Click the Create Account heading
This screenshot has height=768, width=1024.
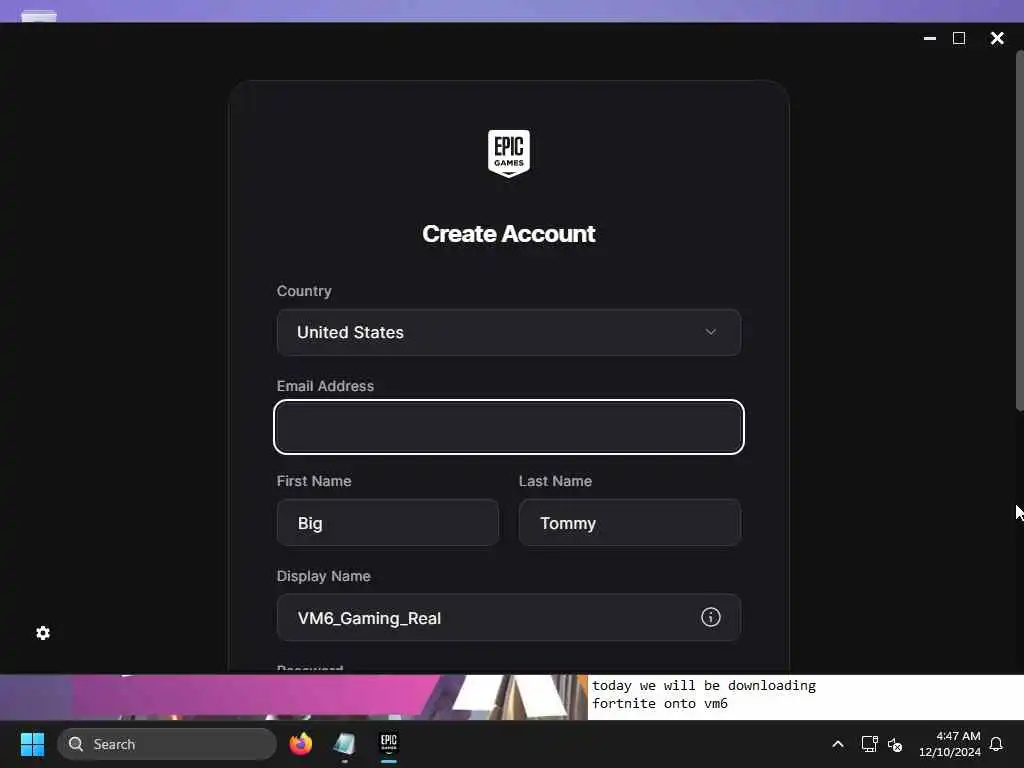(509, 234)
